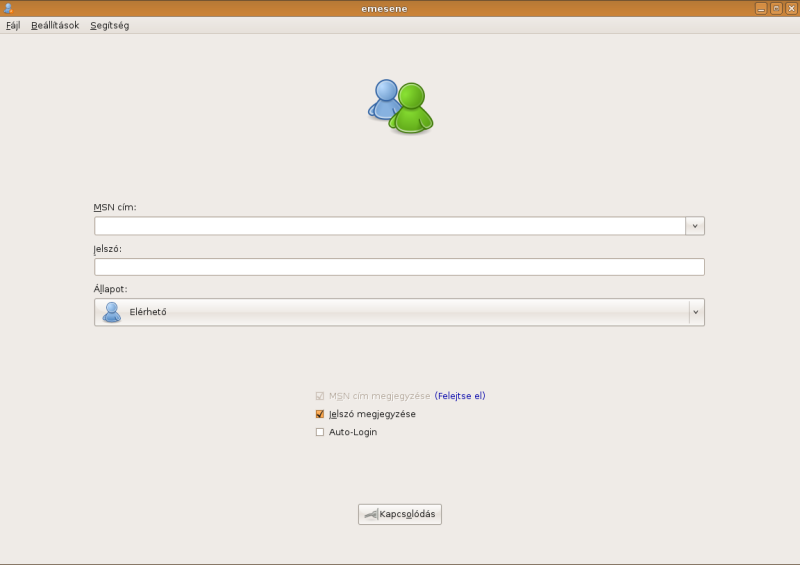Toggle MSN cím megjegyzése checkbox

[320, 396]
